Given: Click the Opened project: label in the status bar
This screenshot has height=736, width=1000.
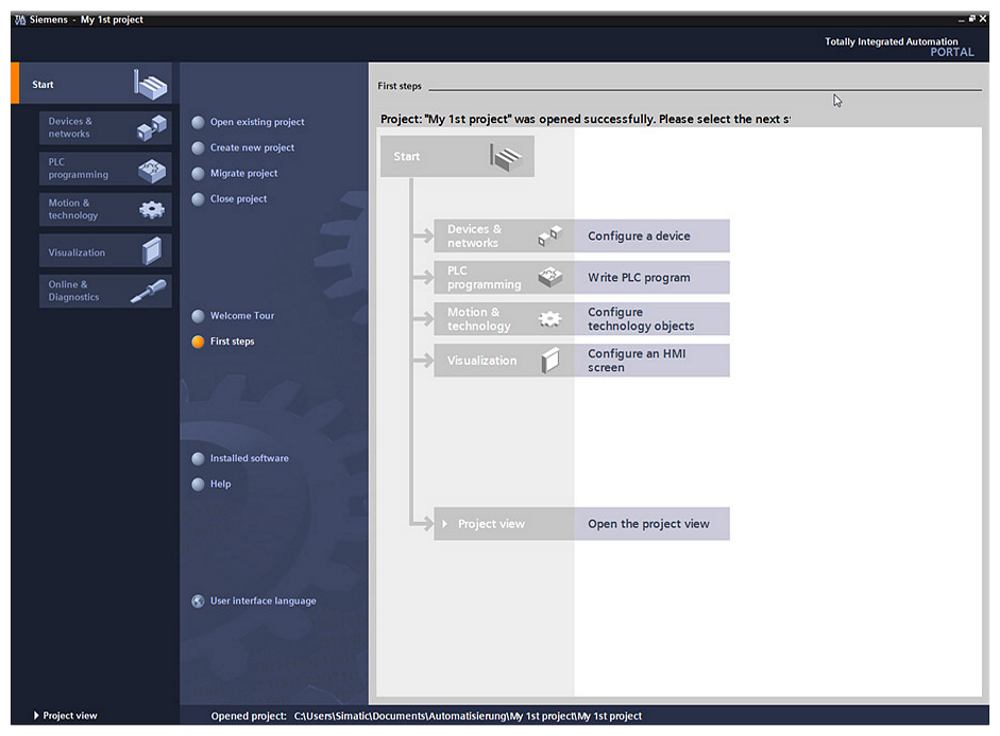Looking at the screenshot, I should [x=249, y=716].
